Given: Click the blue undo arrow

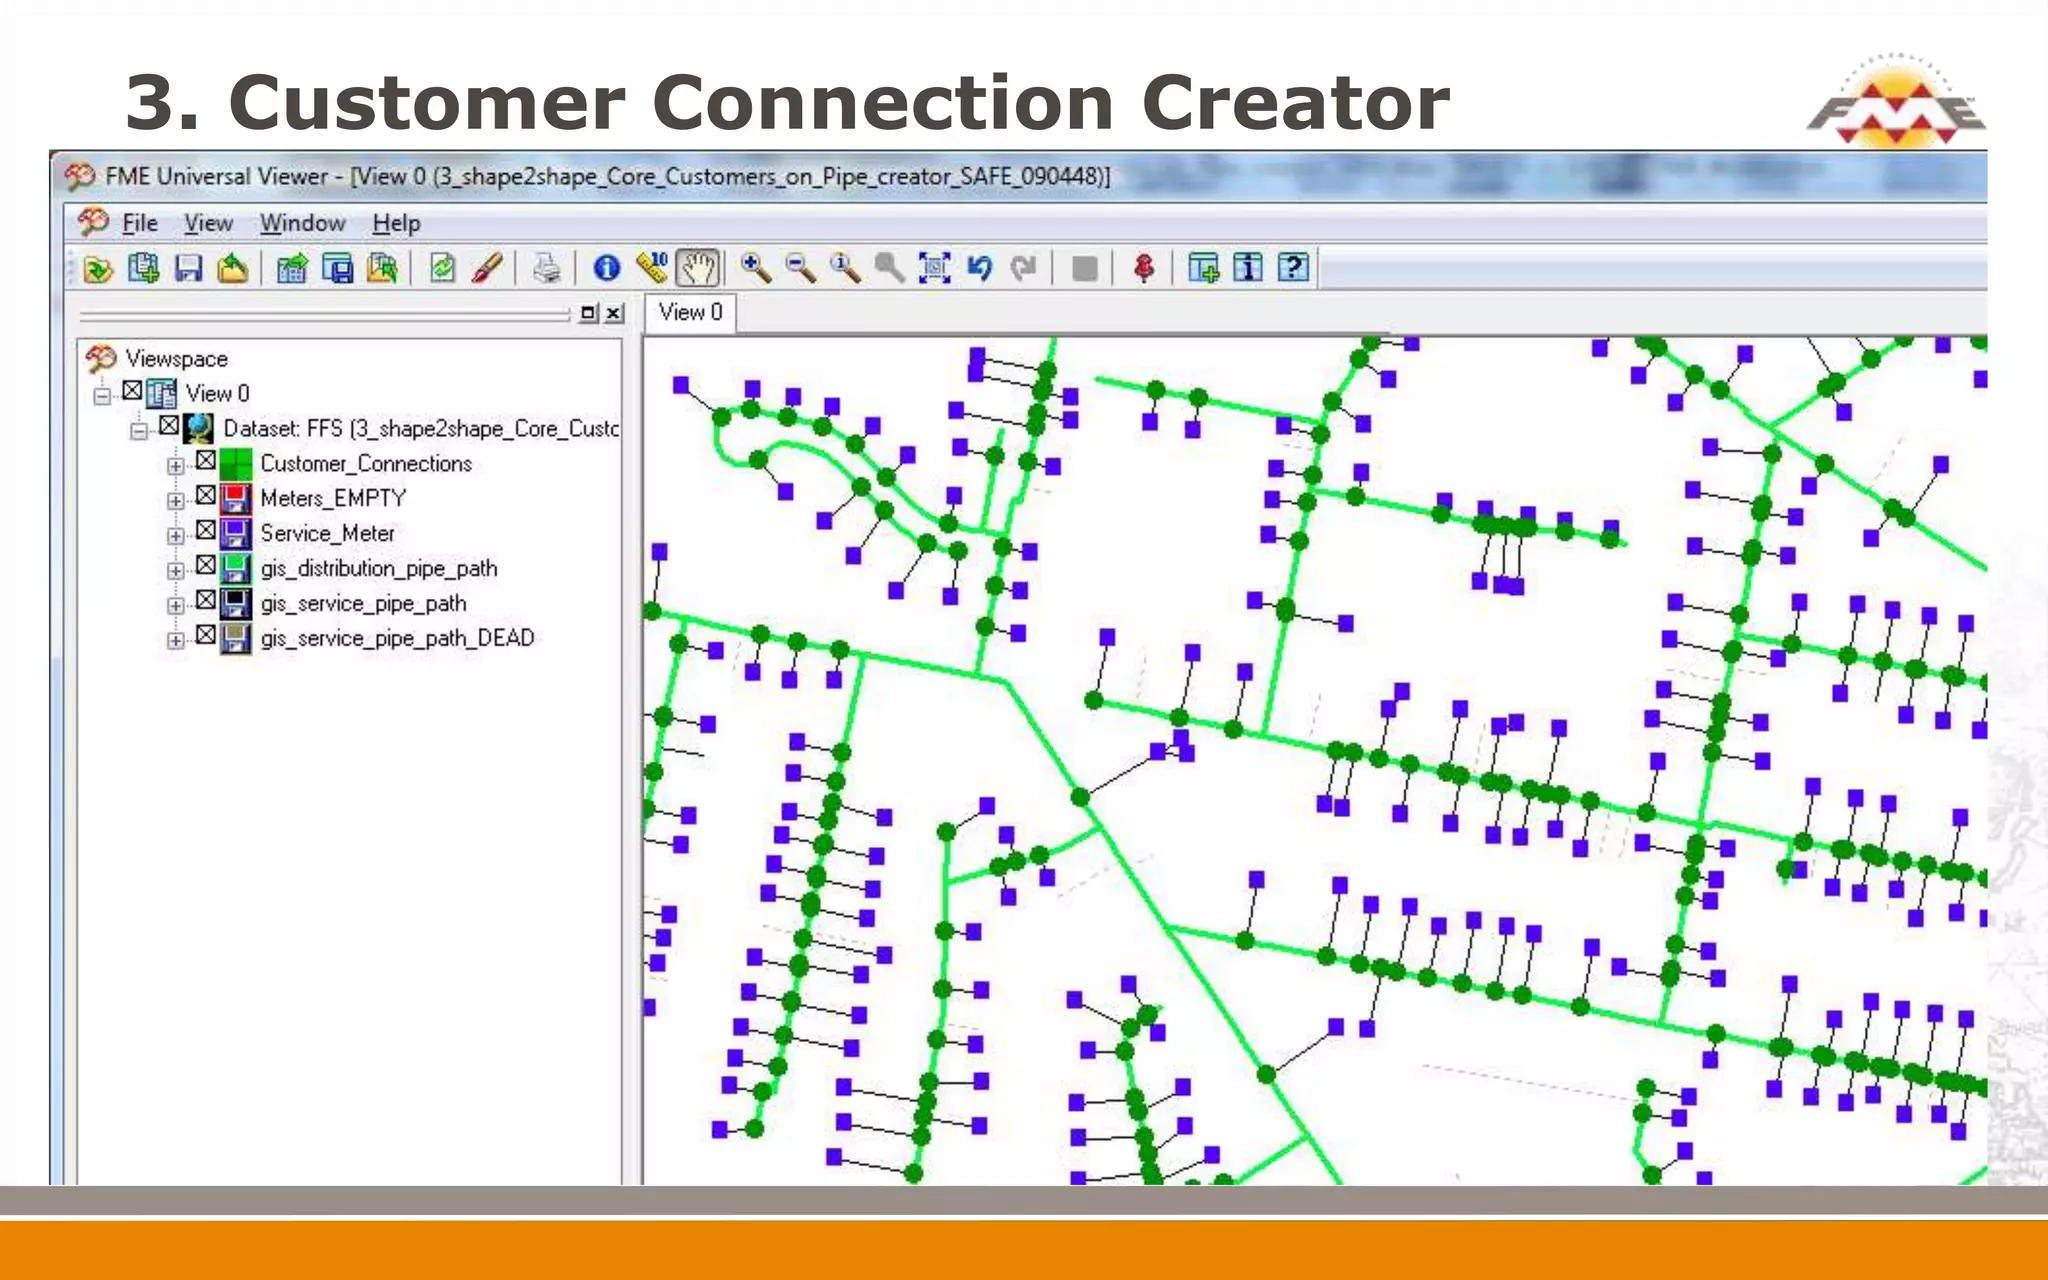Looking at the screenshot, I should click(980, 269).
